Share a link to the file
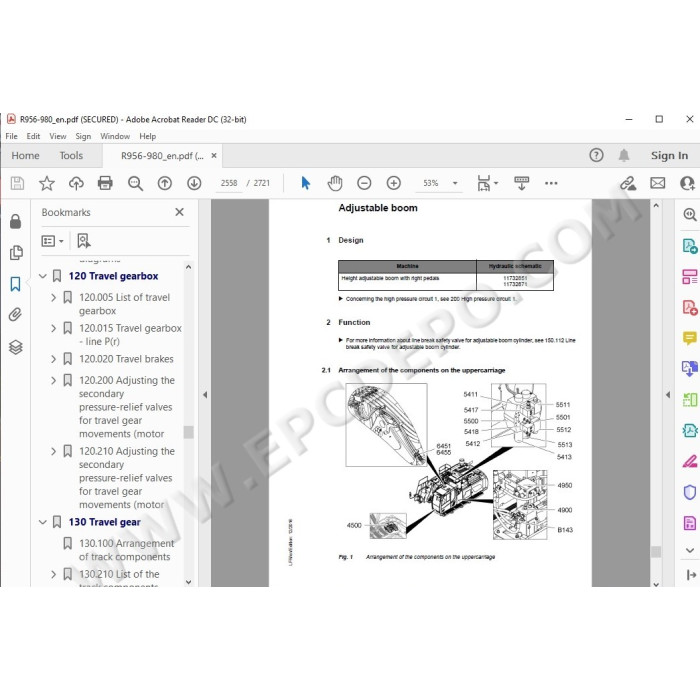The width and height of the screenshot is (700, 700). [x=628, y=183]
